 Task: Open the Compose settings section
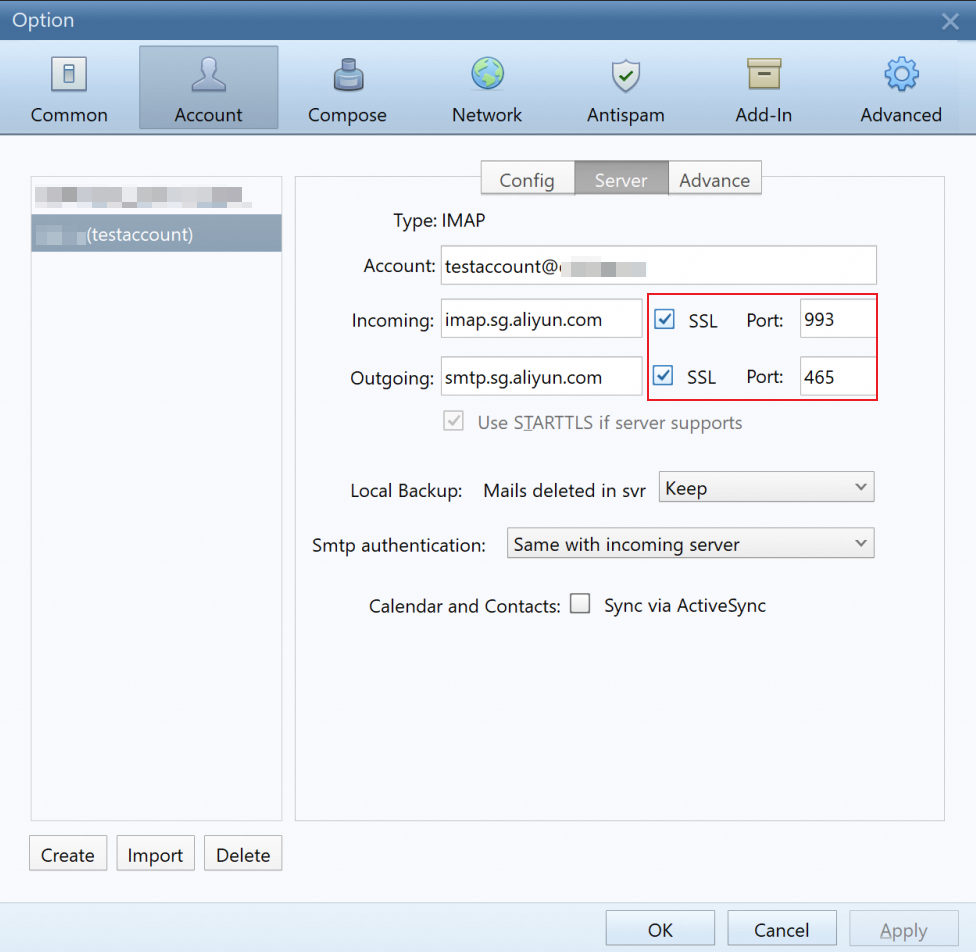point(347,88)
